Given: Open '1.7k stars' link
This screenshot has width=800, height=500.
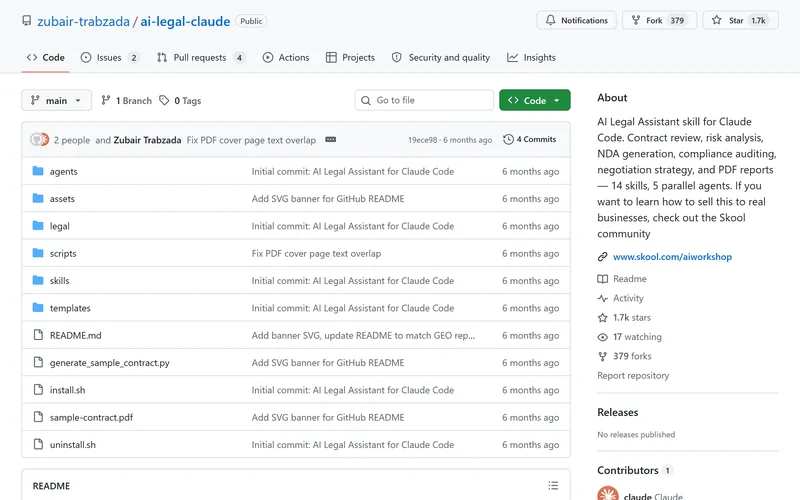Looking at the screenshot, I should tap(632, 317).
